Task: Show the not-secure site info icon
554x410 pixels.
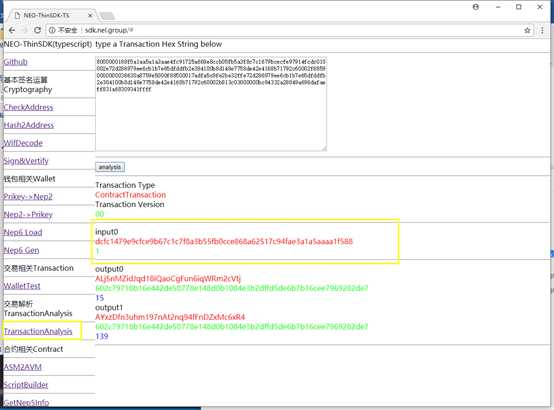Action: pos(52,30)
